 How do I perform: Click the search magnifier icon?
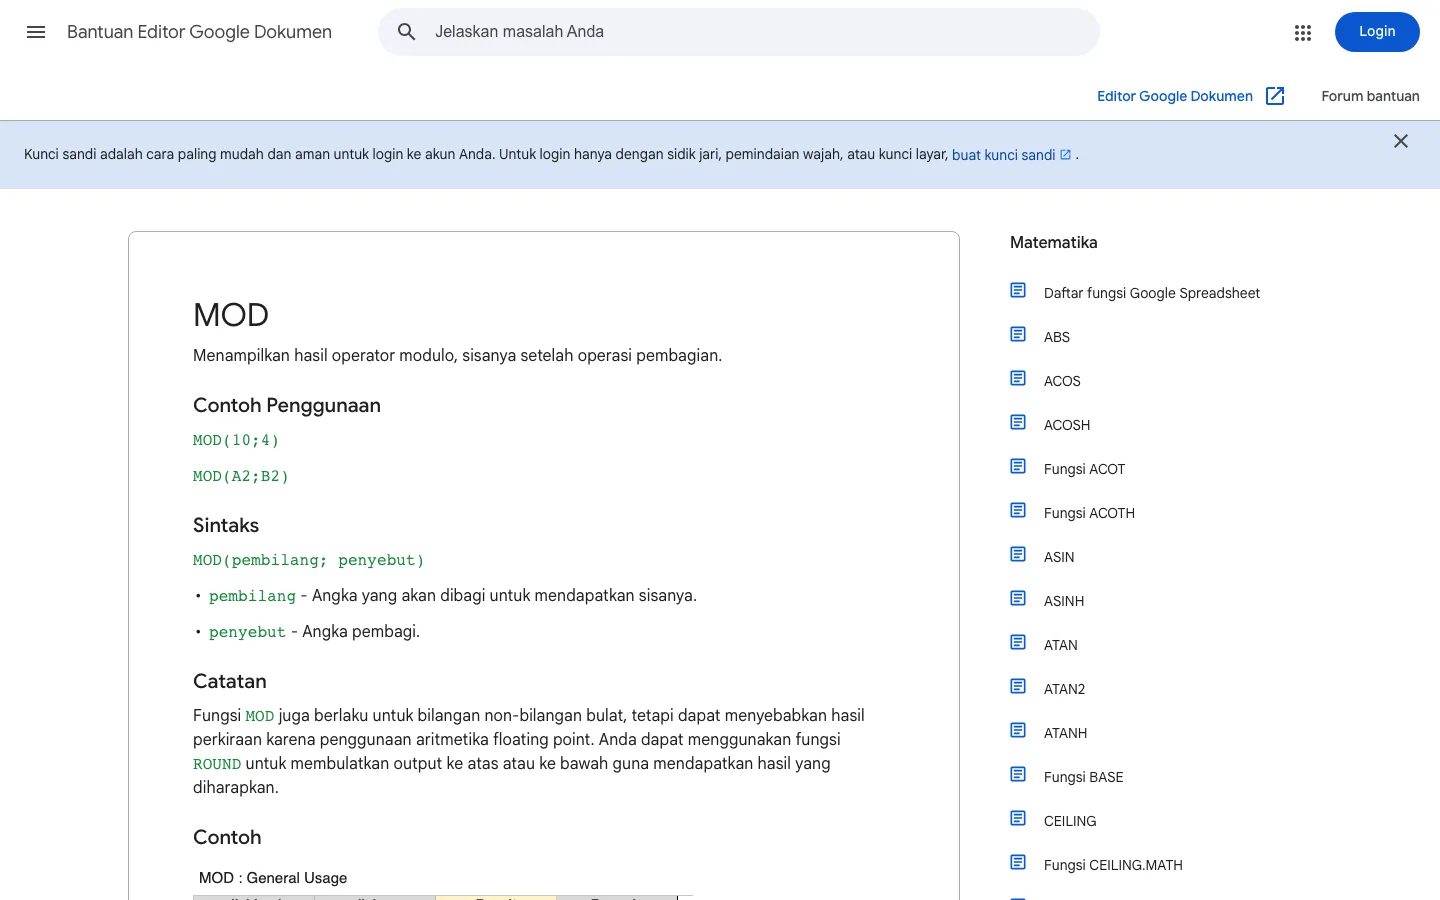[x=407, y=32]
